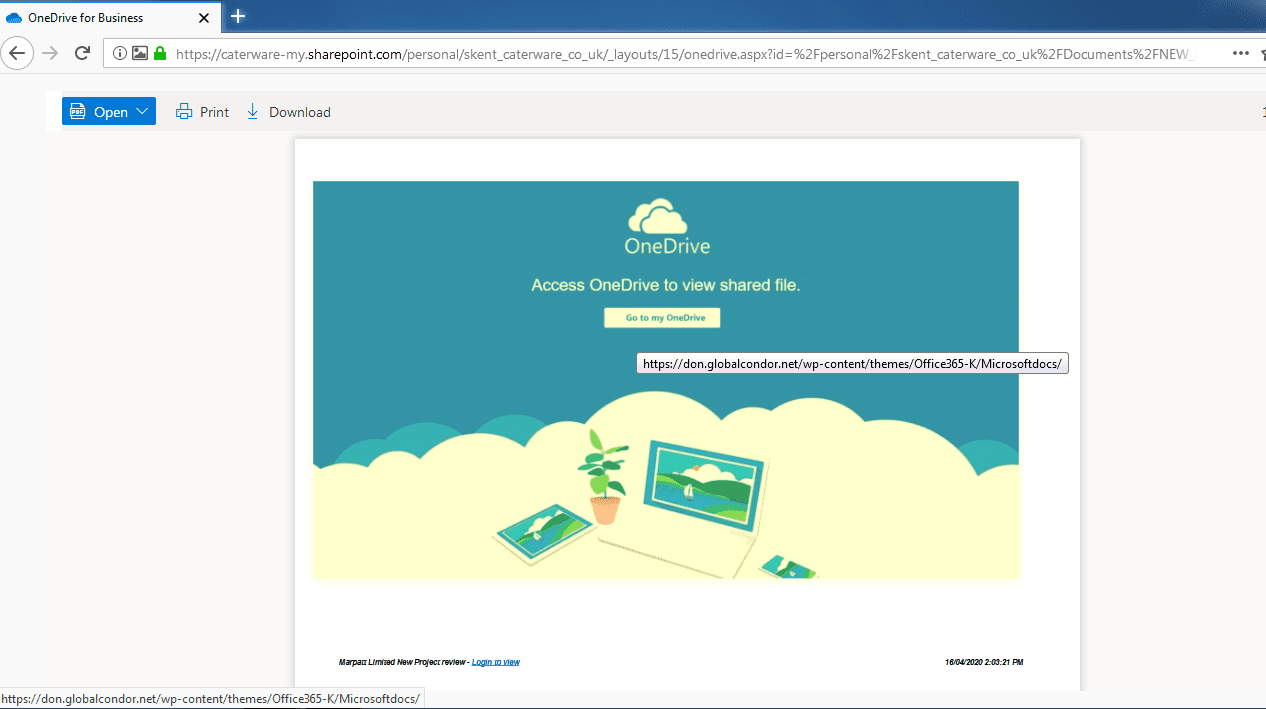The width and height of the screenshot is (1266, 709).
Task: Select the OneDrive for Business tab
Action: click(x=110, y=17)
